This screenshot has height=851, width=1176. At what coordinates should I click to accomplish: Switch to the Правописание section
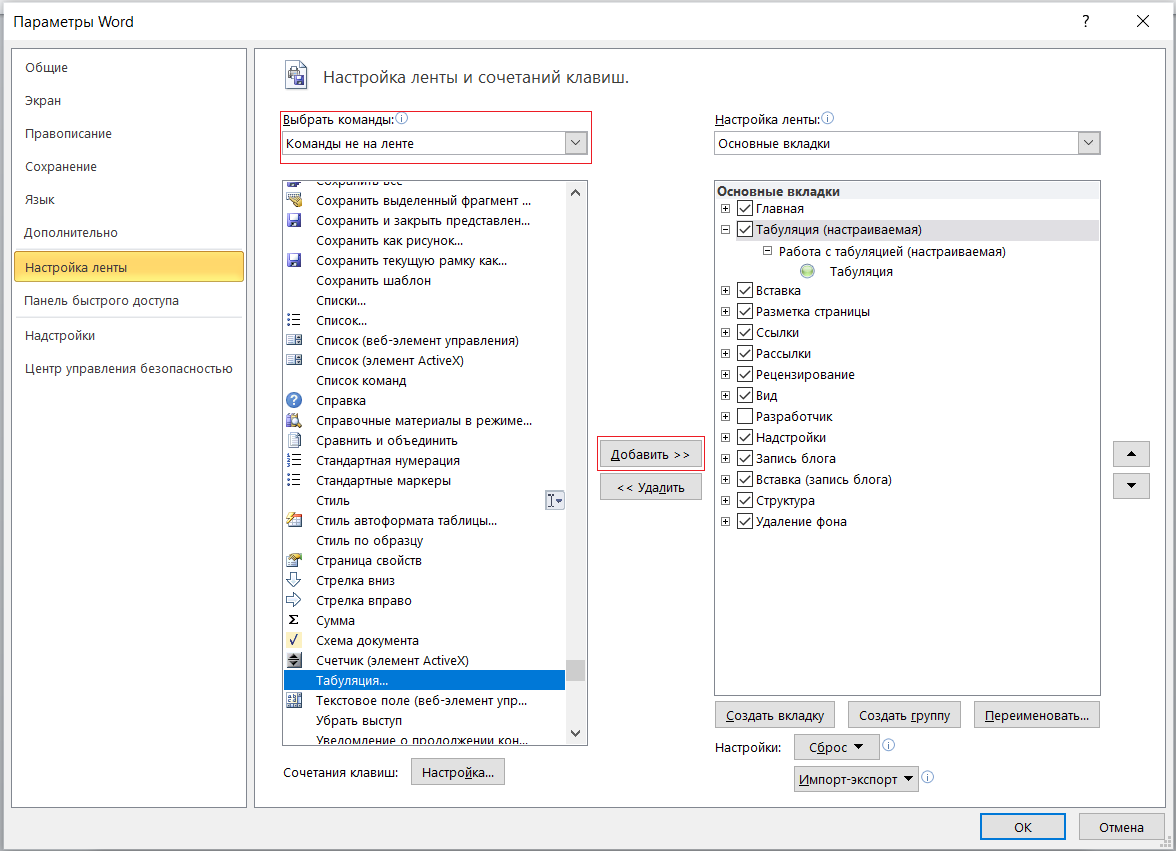[68, 133]
